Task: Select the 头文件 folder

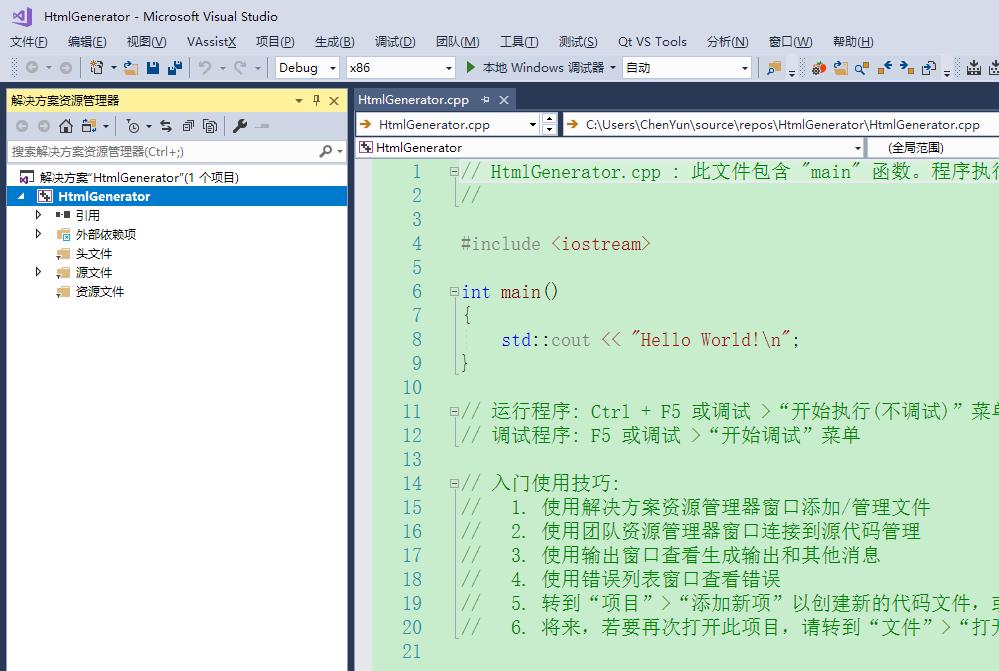Action: (94, 254)
